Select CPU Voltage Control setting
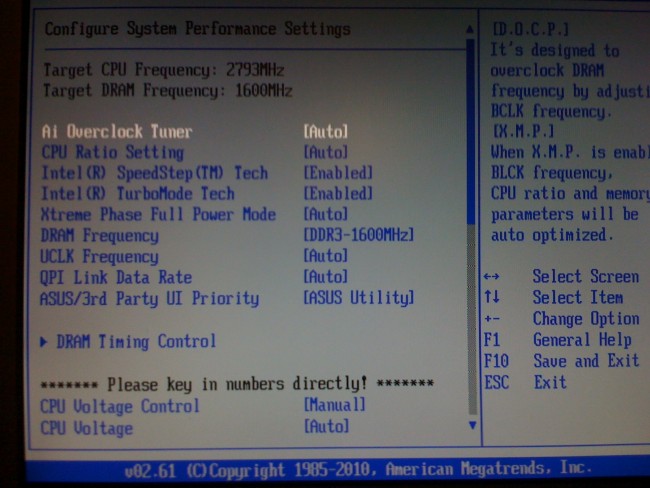 click(119, 406)
